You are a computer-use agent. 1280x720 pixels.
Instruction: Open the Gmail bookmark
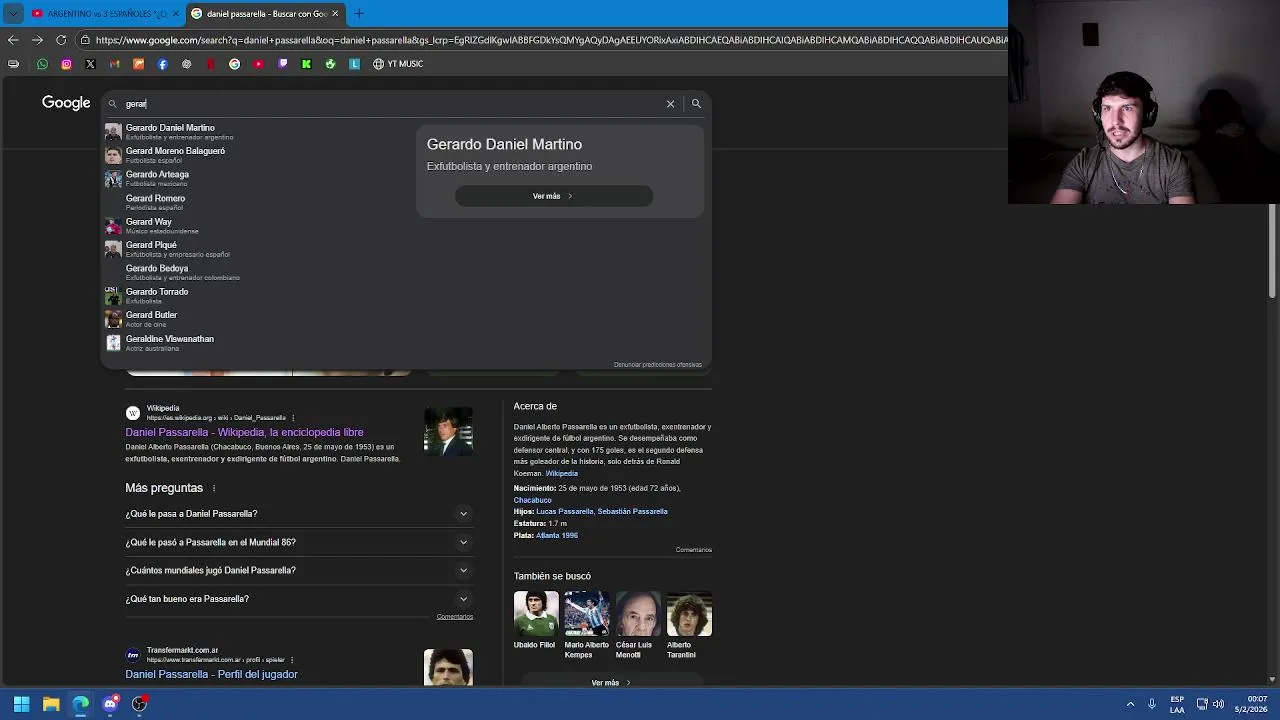coord(114,64)
